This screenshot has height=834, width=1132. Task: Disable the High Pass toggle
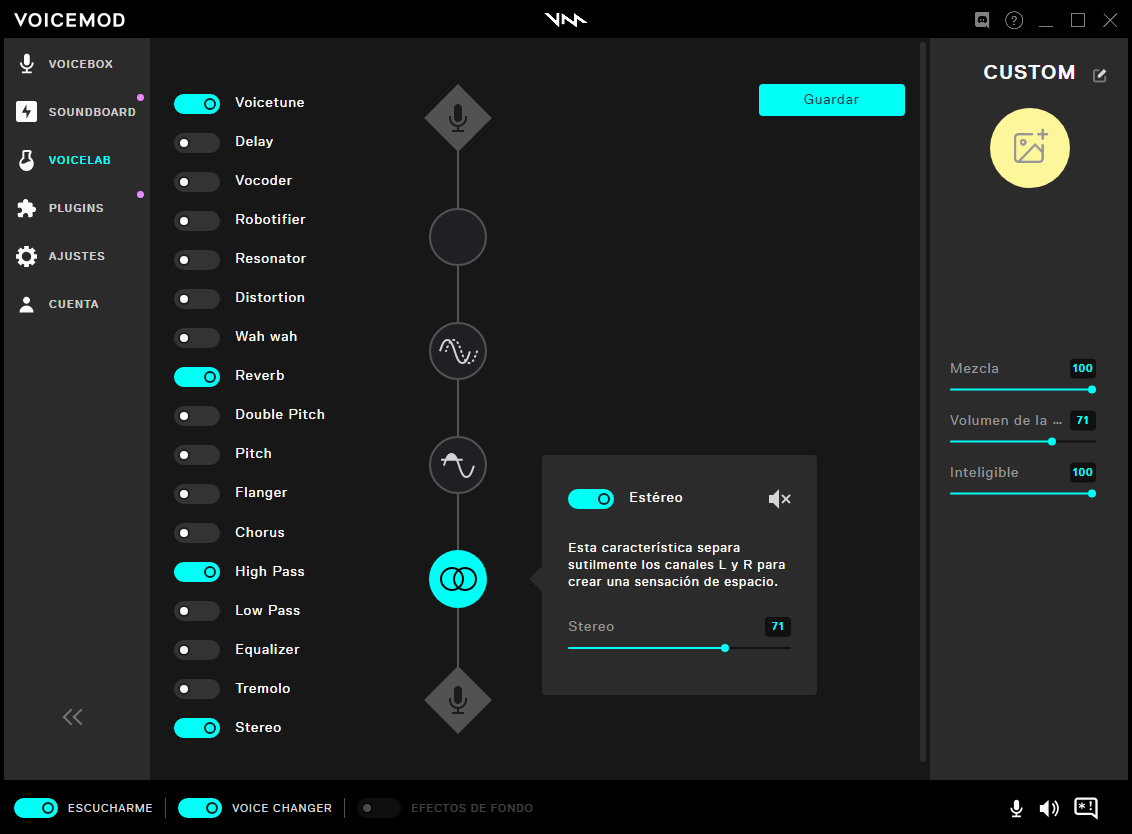click(x=197, y=572)
